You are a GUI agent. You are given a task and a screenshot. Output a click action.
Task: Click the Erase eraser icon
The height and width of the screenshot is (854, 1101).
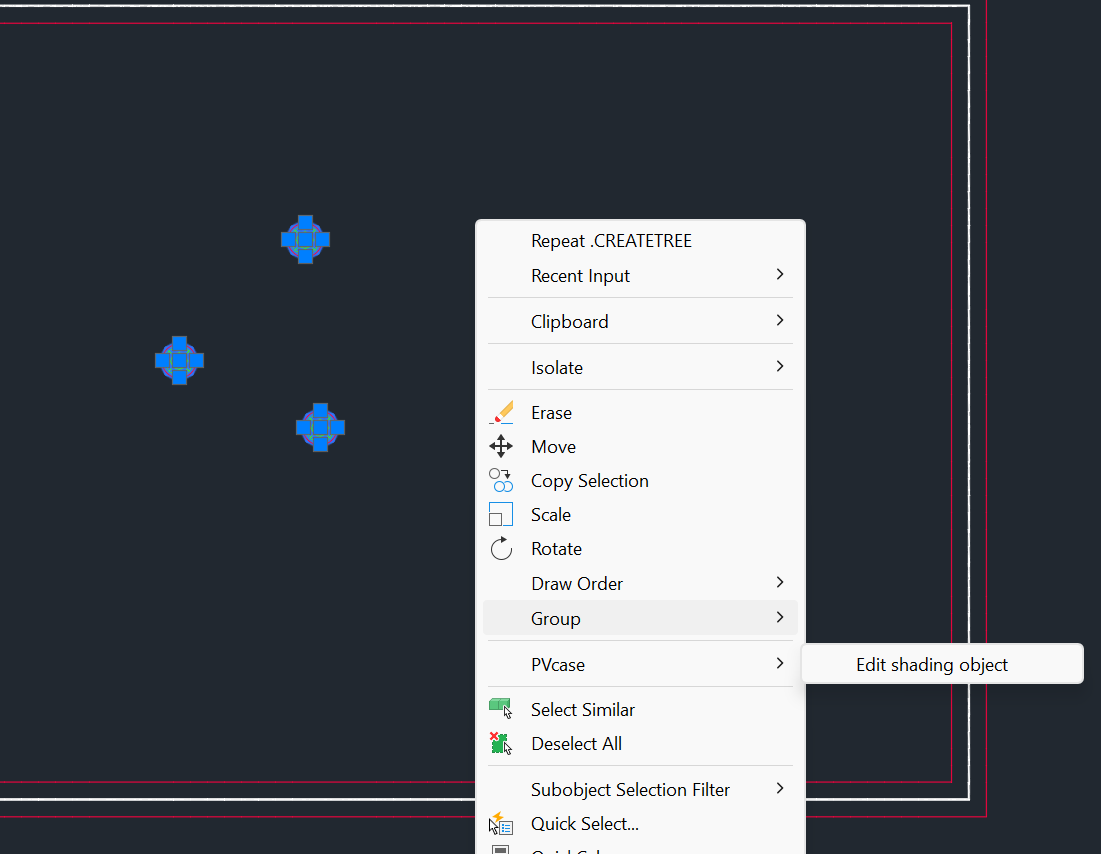(x=501, y=413)
